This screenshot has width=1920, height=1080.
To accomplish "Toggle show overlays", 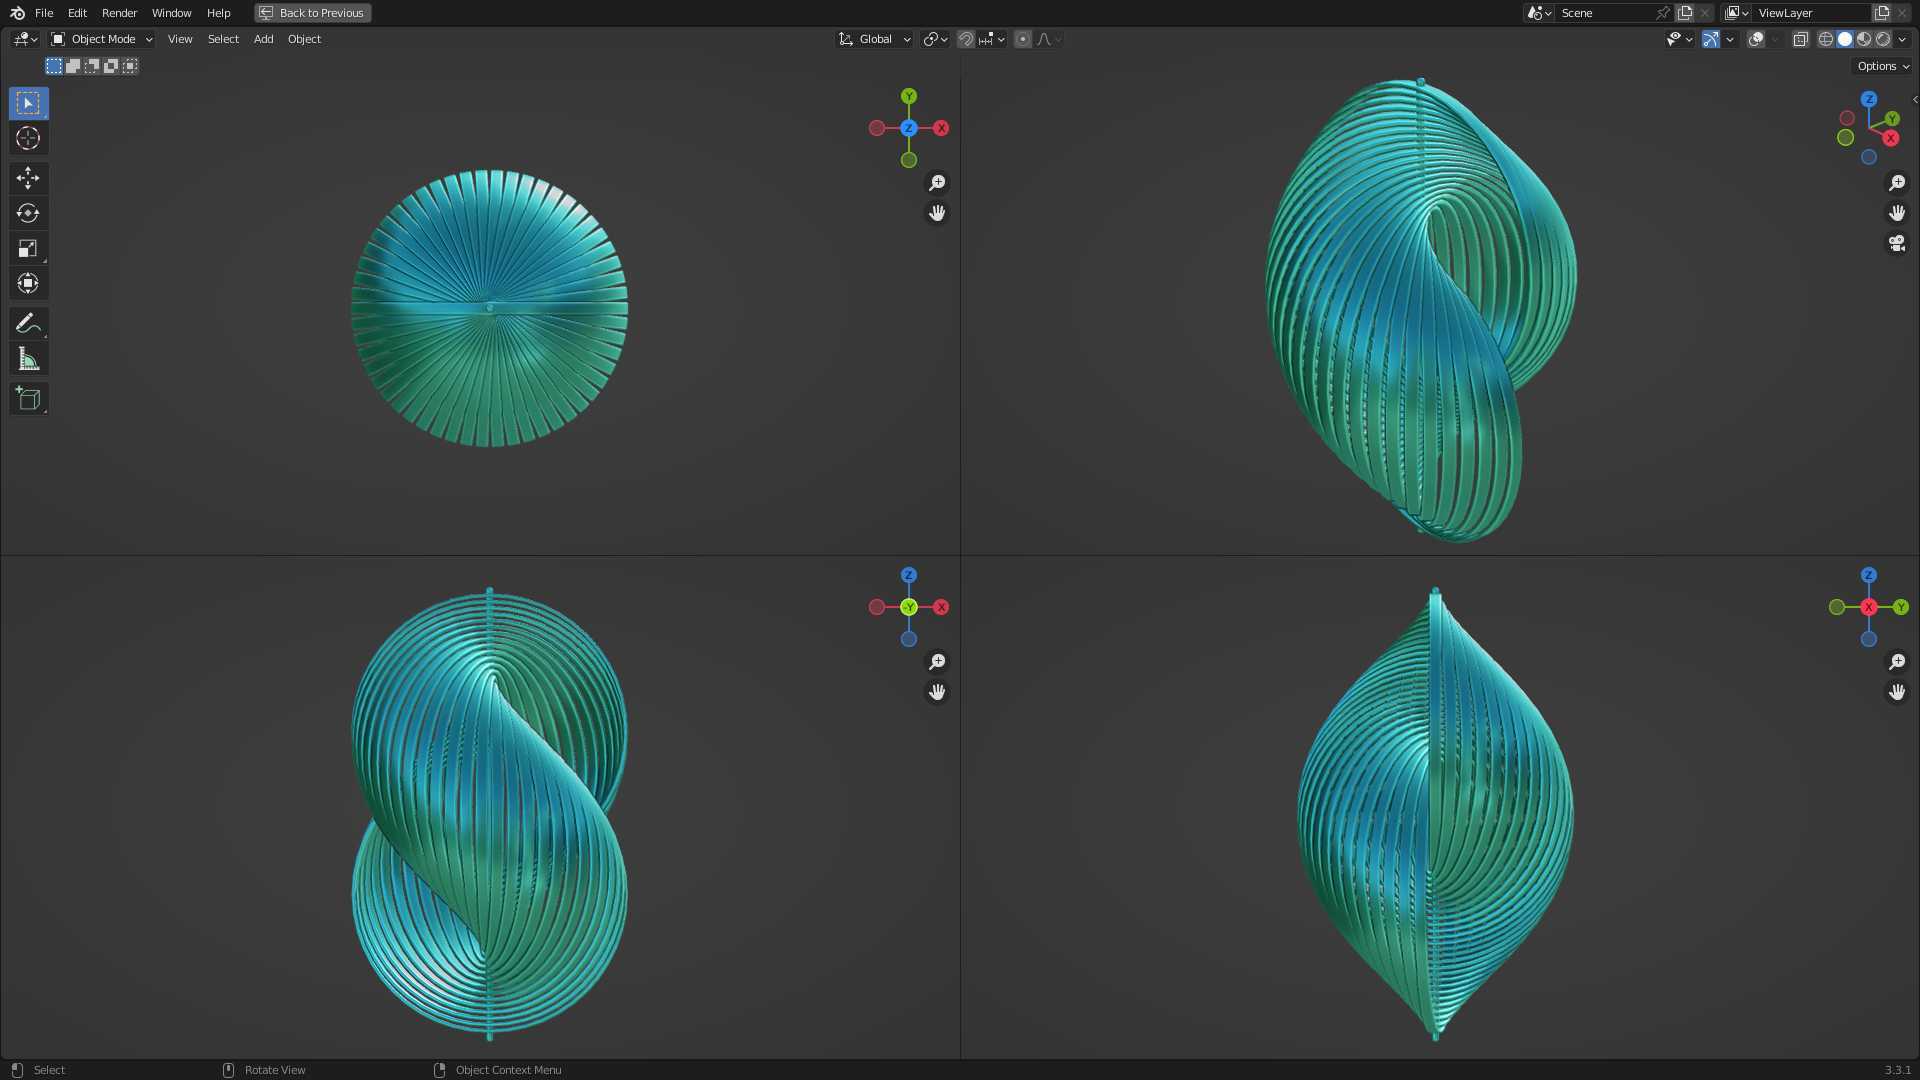I will click(1756, 39).
